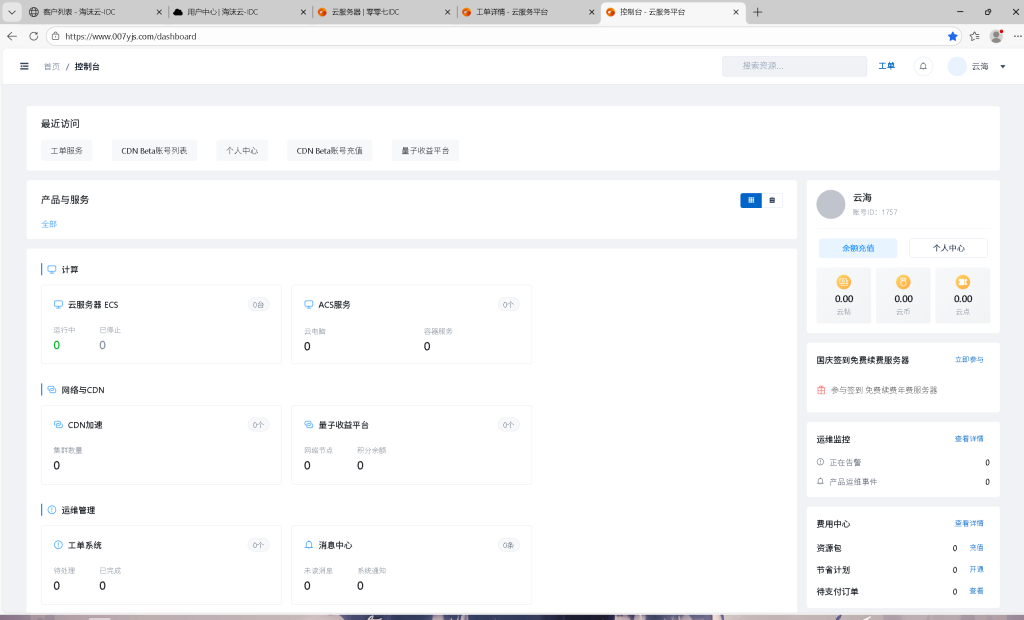Reload the page with browser refresh
Viewport: 1024px width, 620px height.
point(33,36)
